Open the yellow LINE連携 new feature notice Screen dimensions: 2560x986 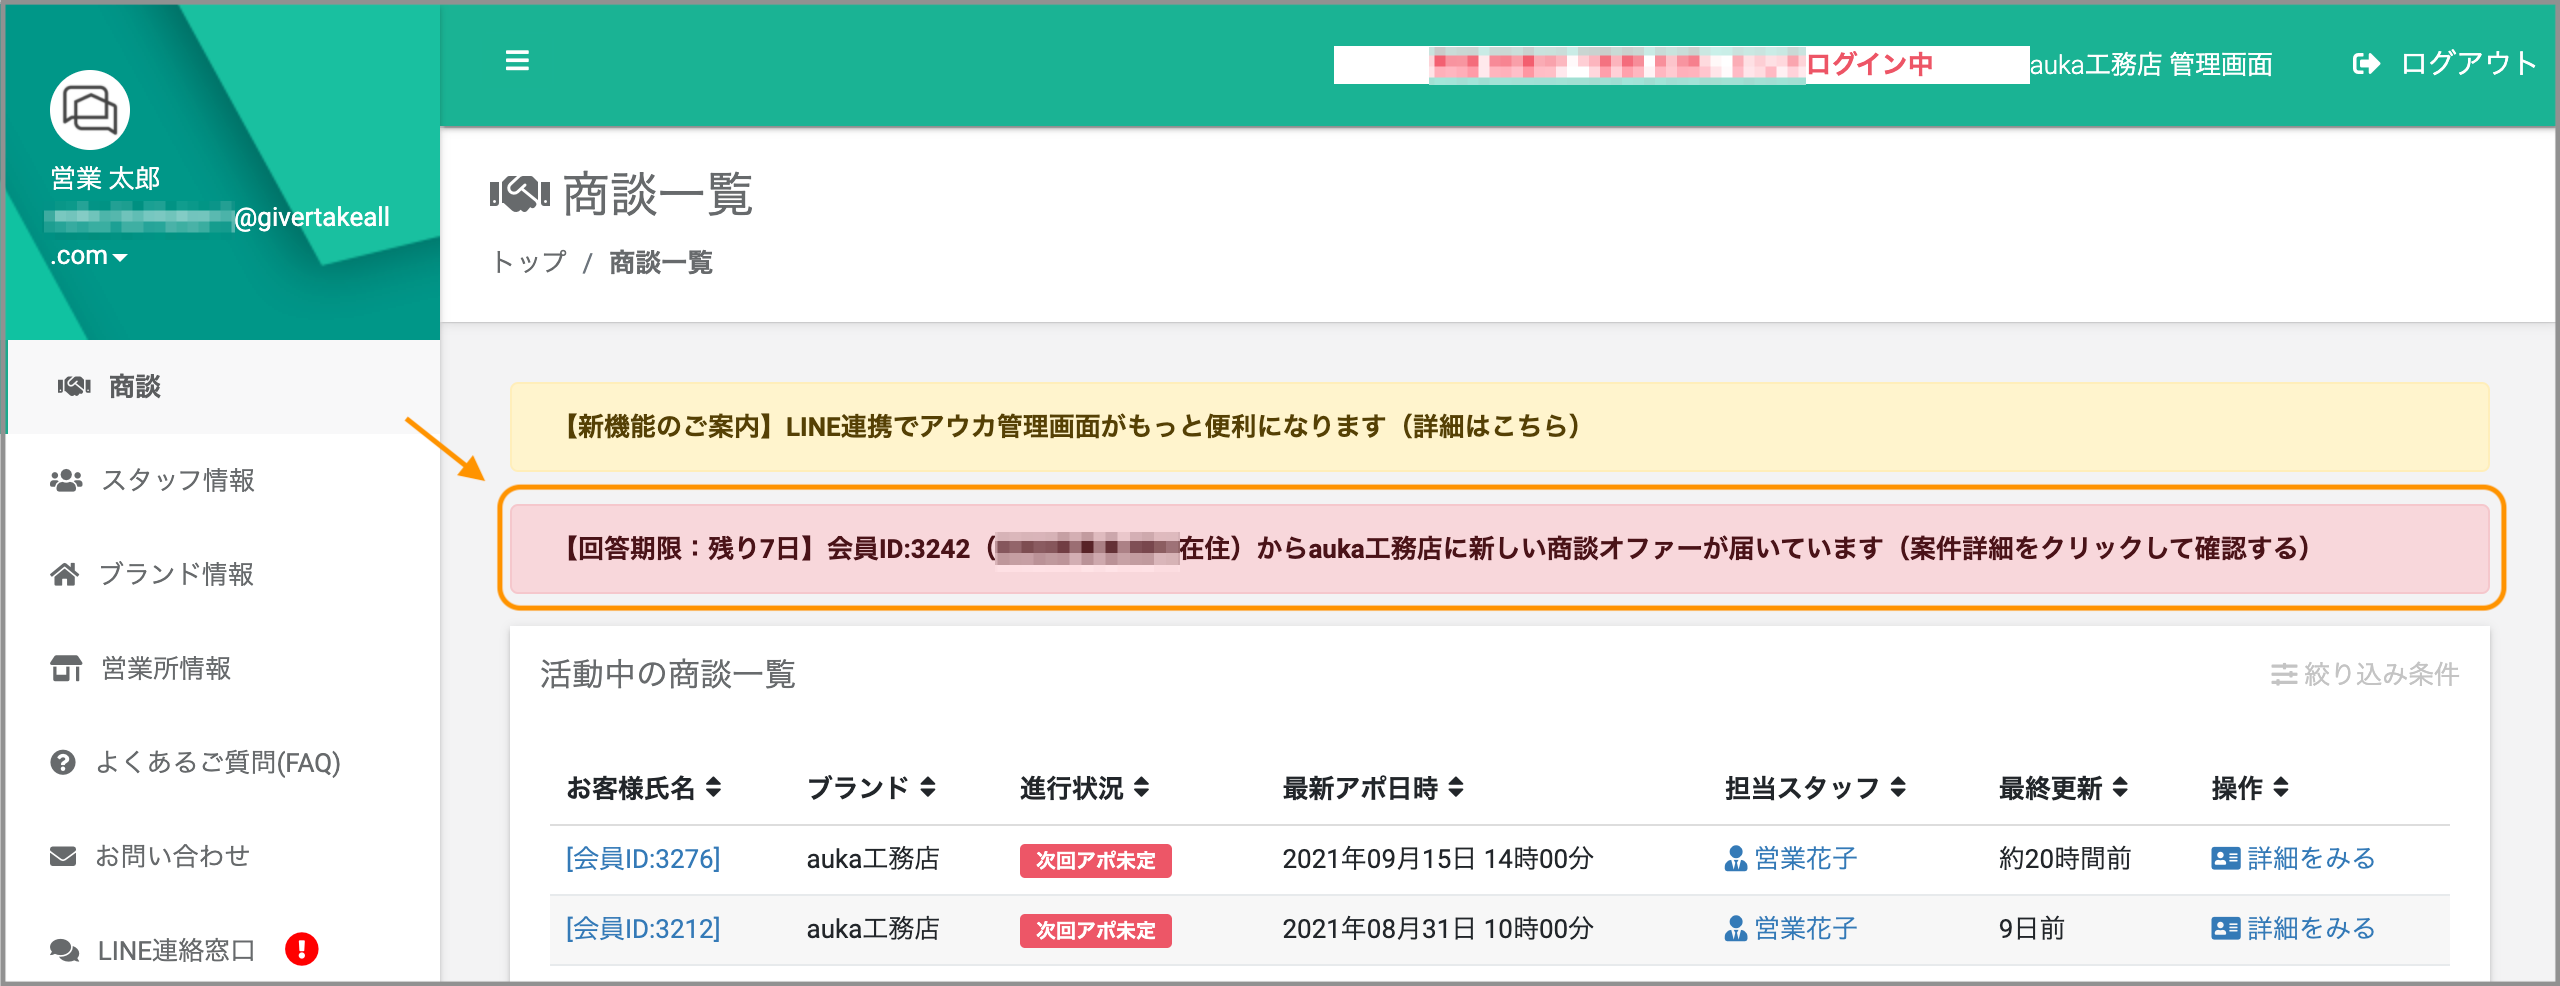click(1499, 427)
